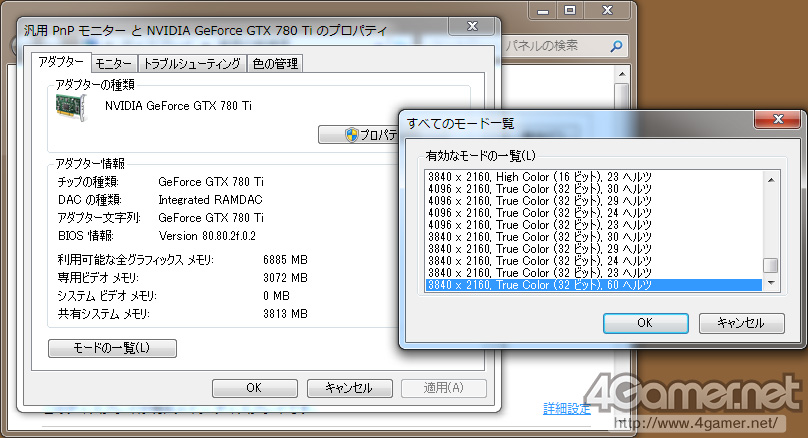The width and height of the screenshot is (808, 438).
Task: Select 3840 x 2160 High Color 16-bit 23 Hz
Action: click(594, 177)
